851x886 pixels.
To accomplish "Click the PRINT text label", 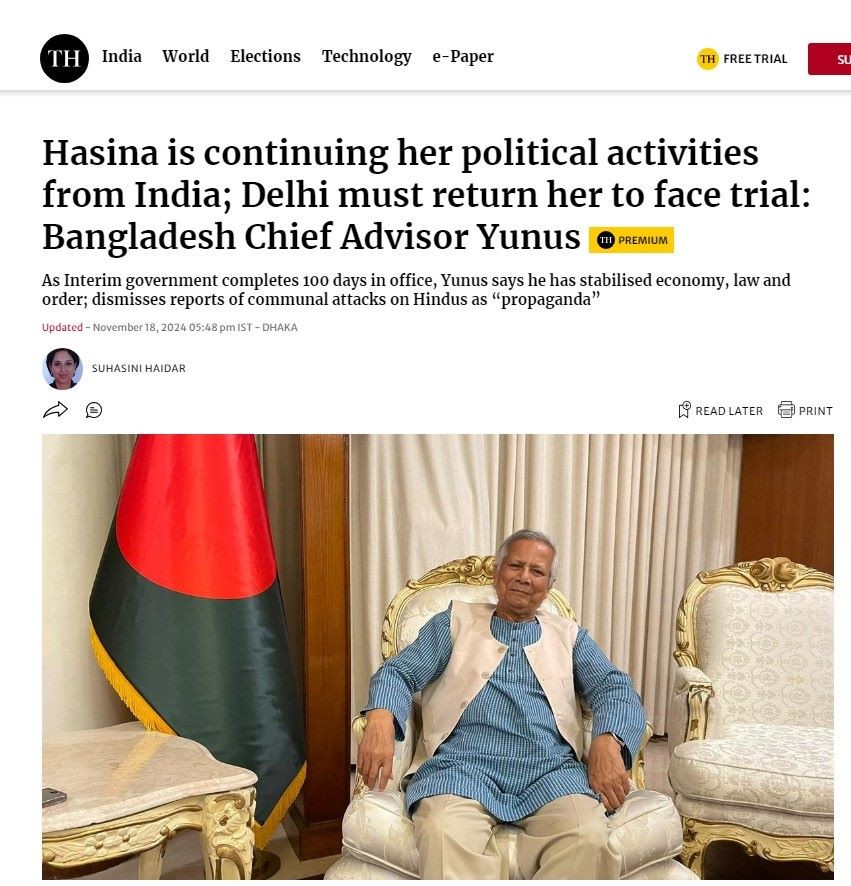I will 815,411.
